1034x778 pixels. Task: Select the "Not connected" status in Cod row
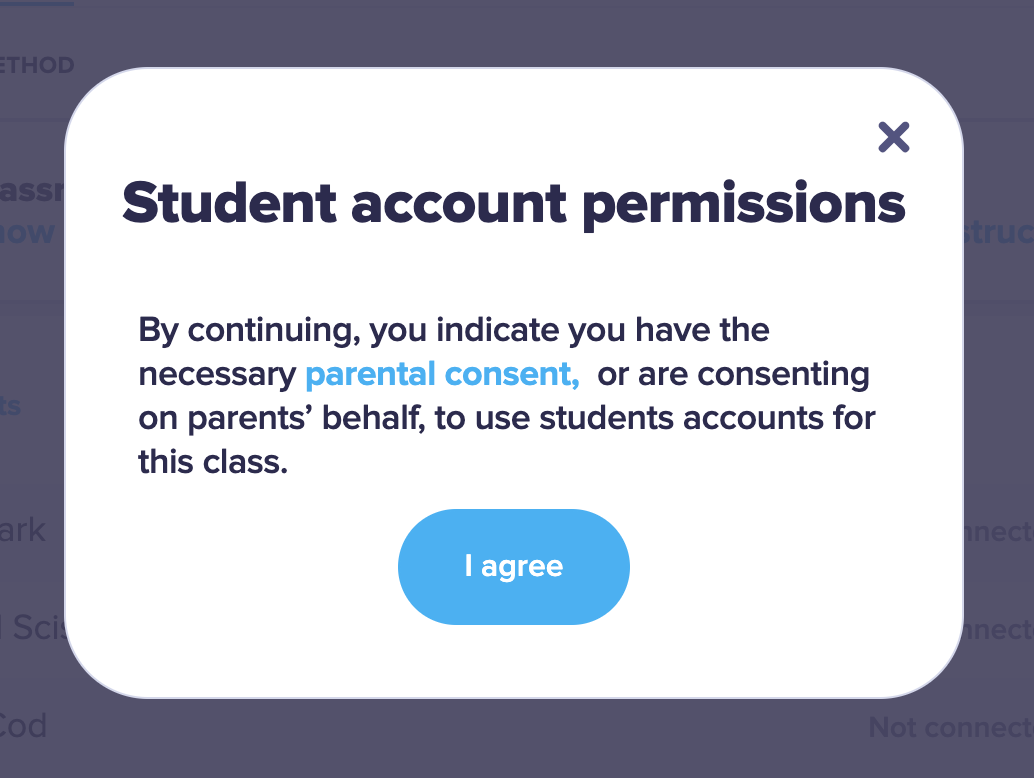(x=950, y=727)
